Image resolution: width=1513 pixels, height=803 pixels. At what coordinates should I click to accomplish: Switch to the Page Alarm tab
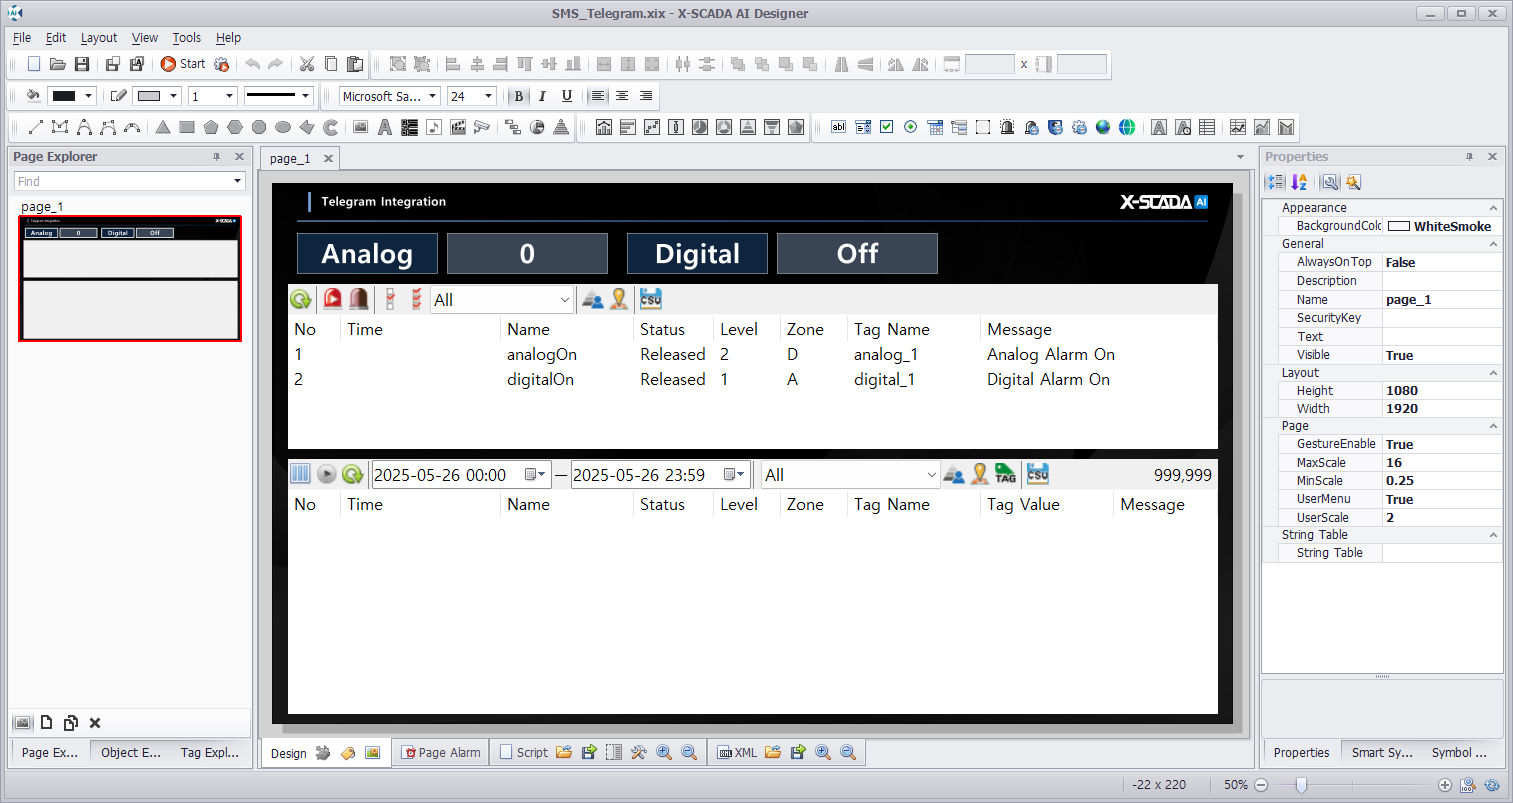[x=441, y=753]
